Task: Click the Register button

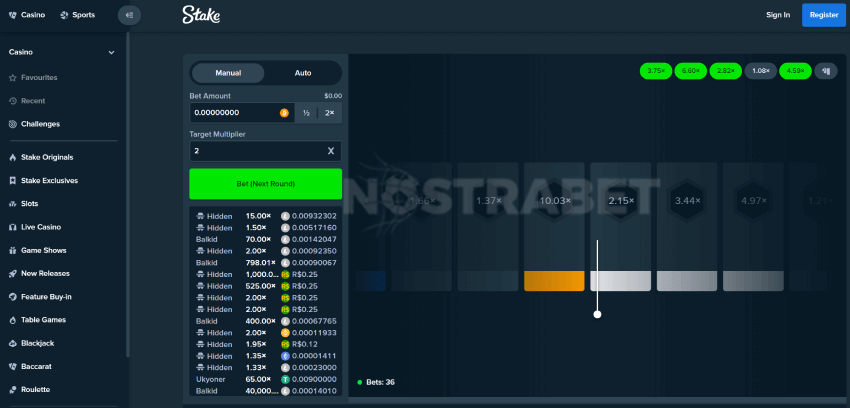Action: tap(823, 15)
